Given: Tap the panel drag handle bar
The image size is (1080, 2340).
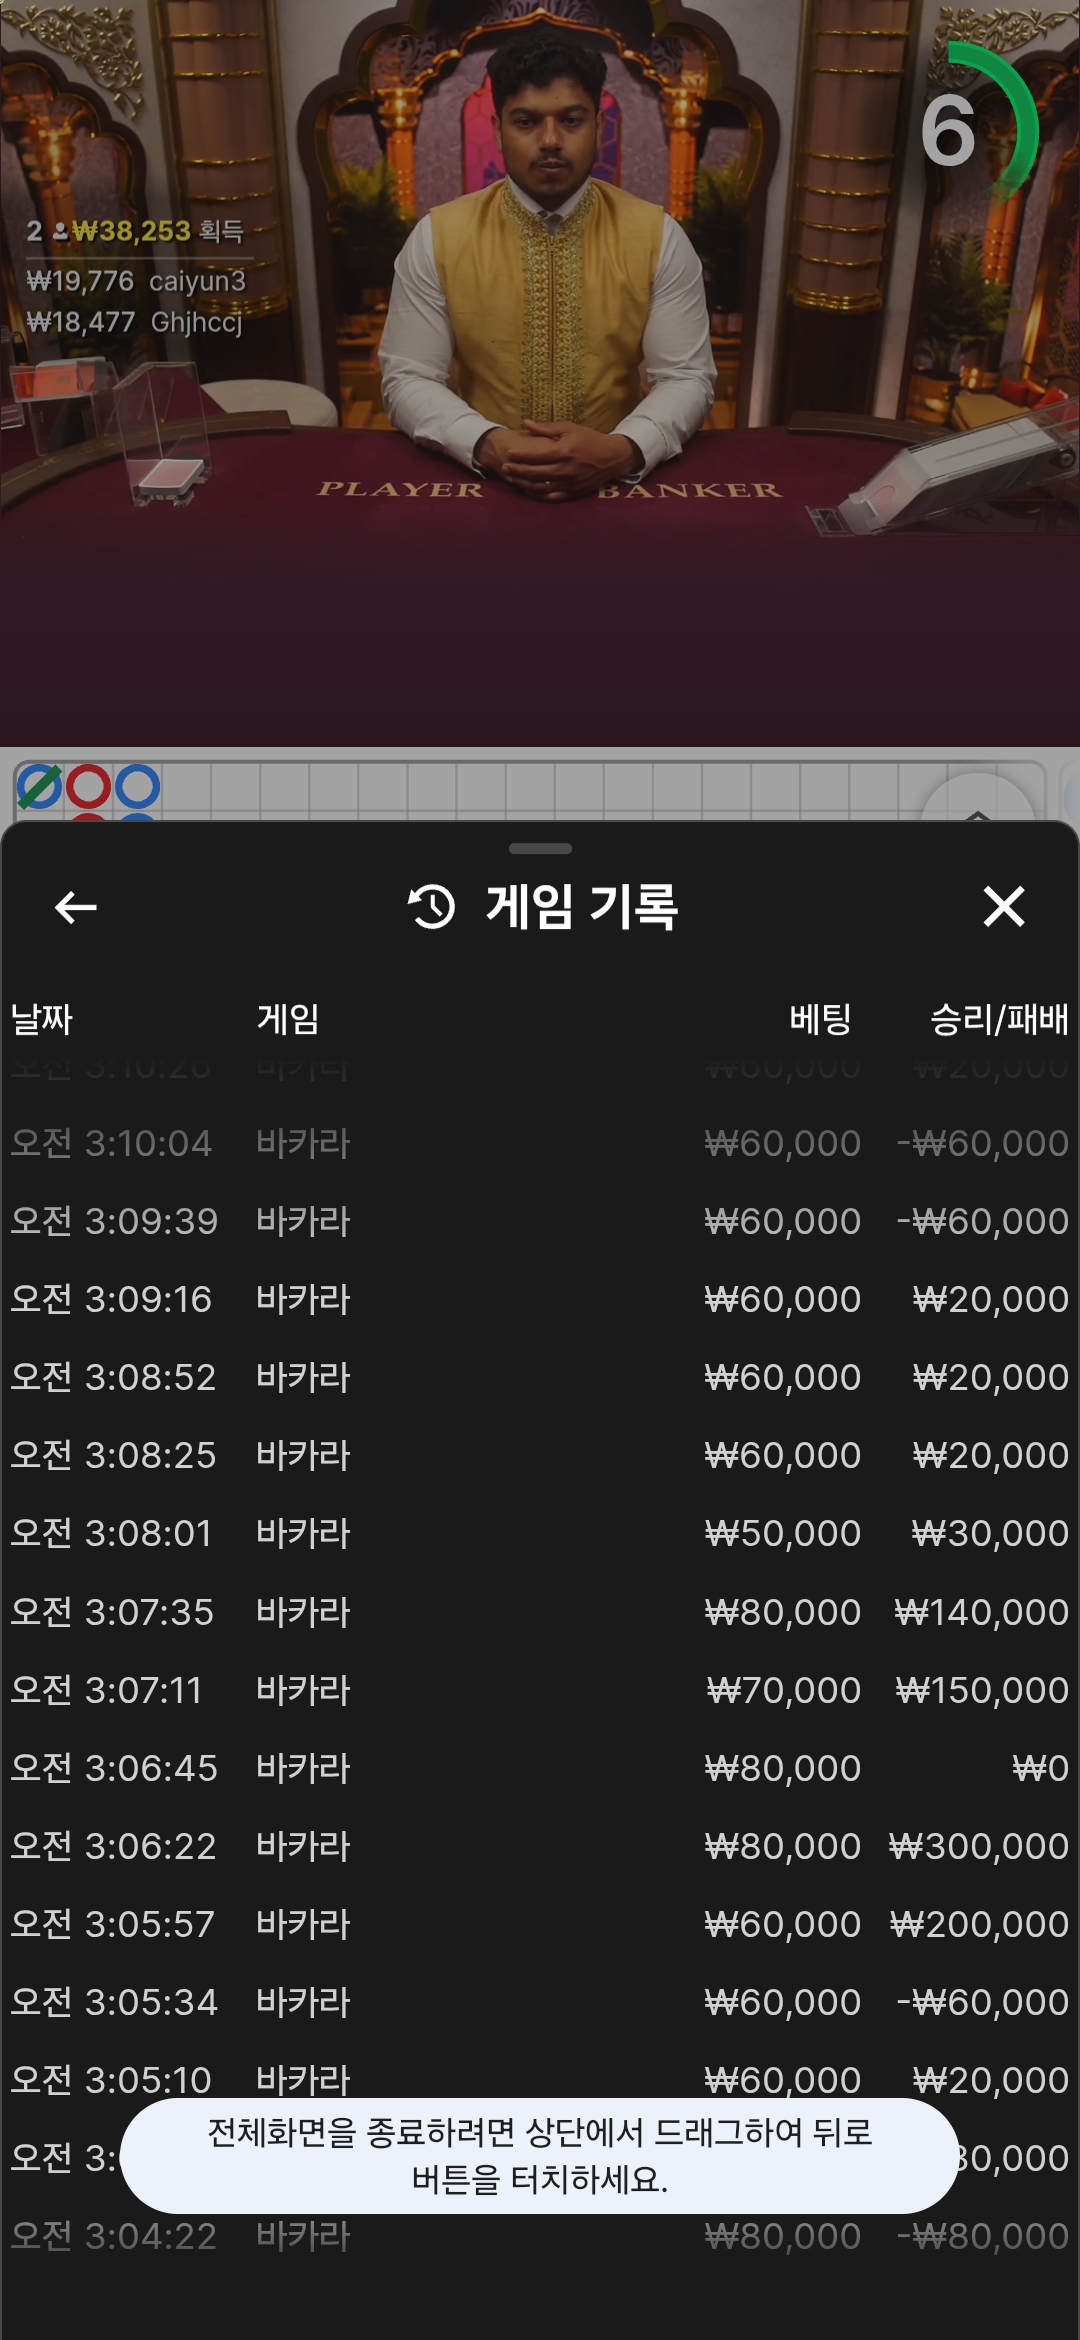Looking at the screenshot, I should (x=540, y=849).
